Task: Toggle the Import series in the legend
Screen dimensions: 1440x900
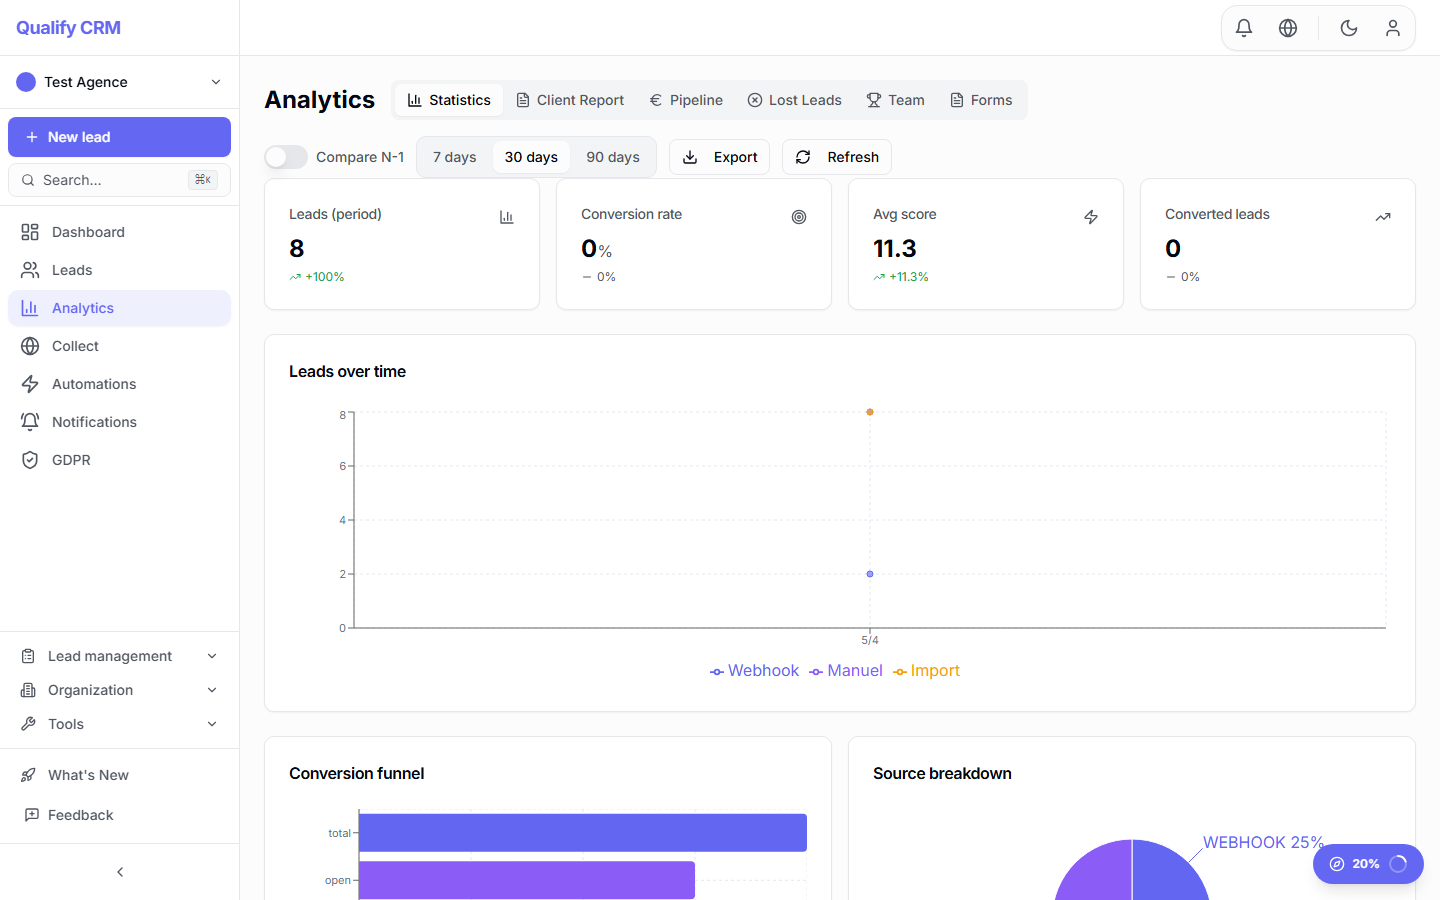Action: 926,670
